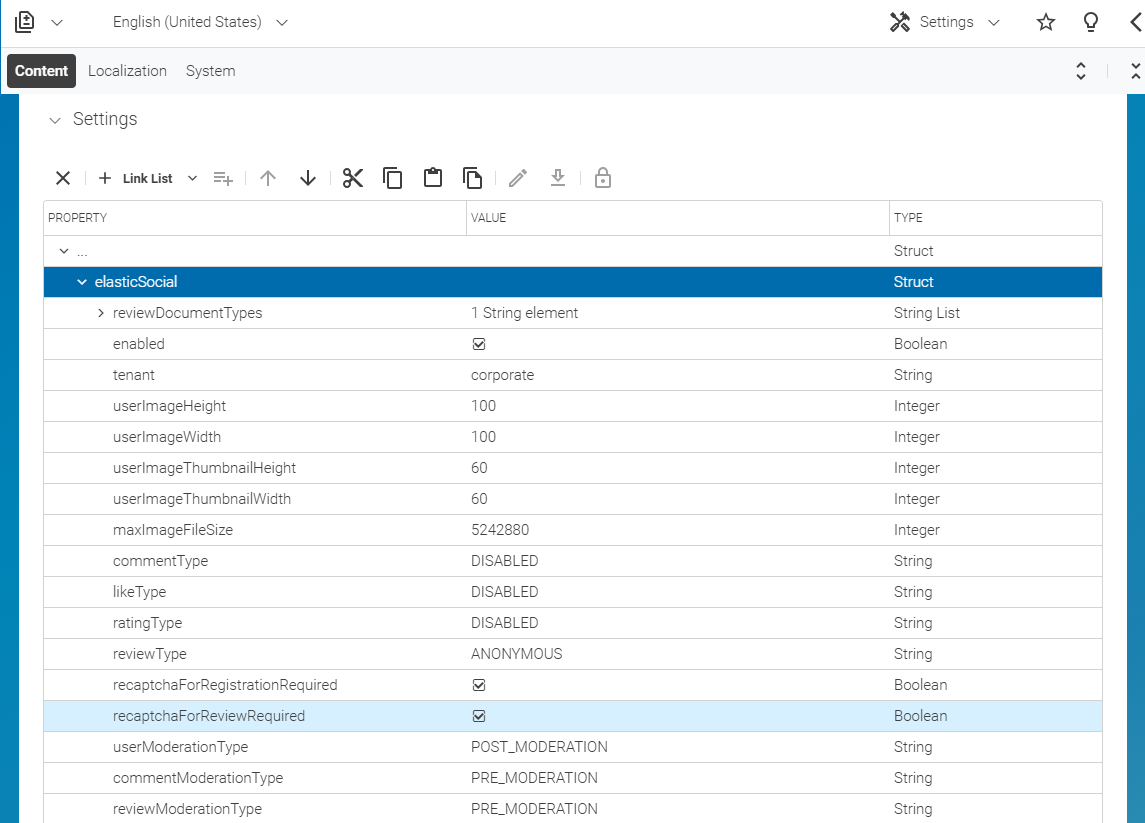This screenshot has height=823, width=1145.
Task: Collapse the elasticSocial struct row
Action: click(x=81, y=281)
